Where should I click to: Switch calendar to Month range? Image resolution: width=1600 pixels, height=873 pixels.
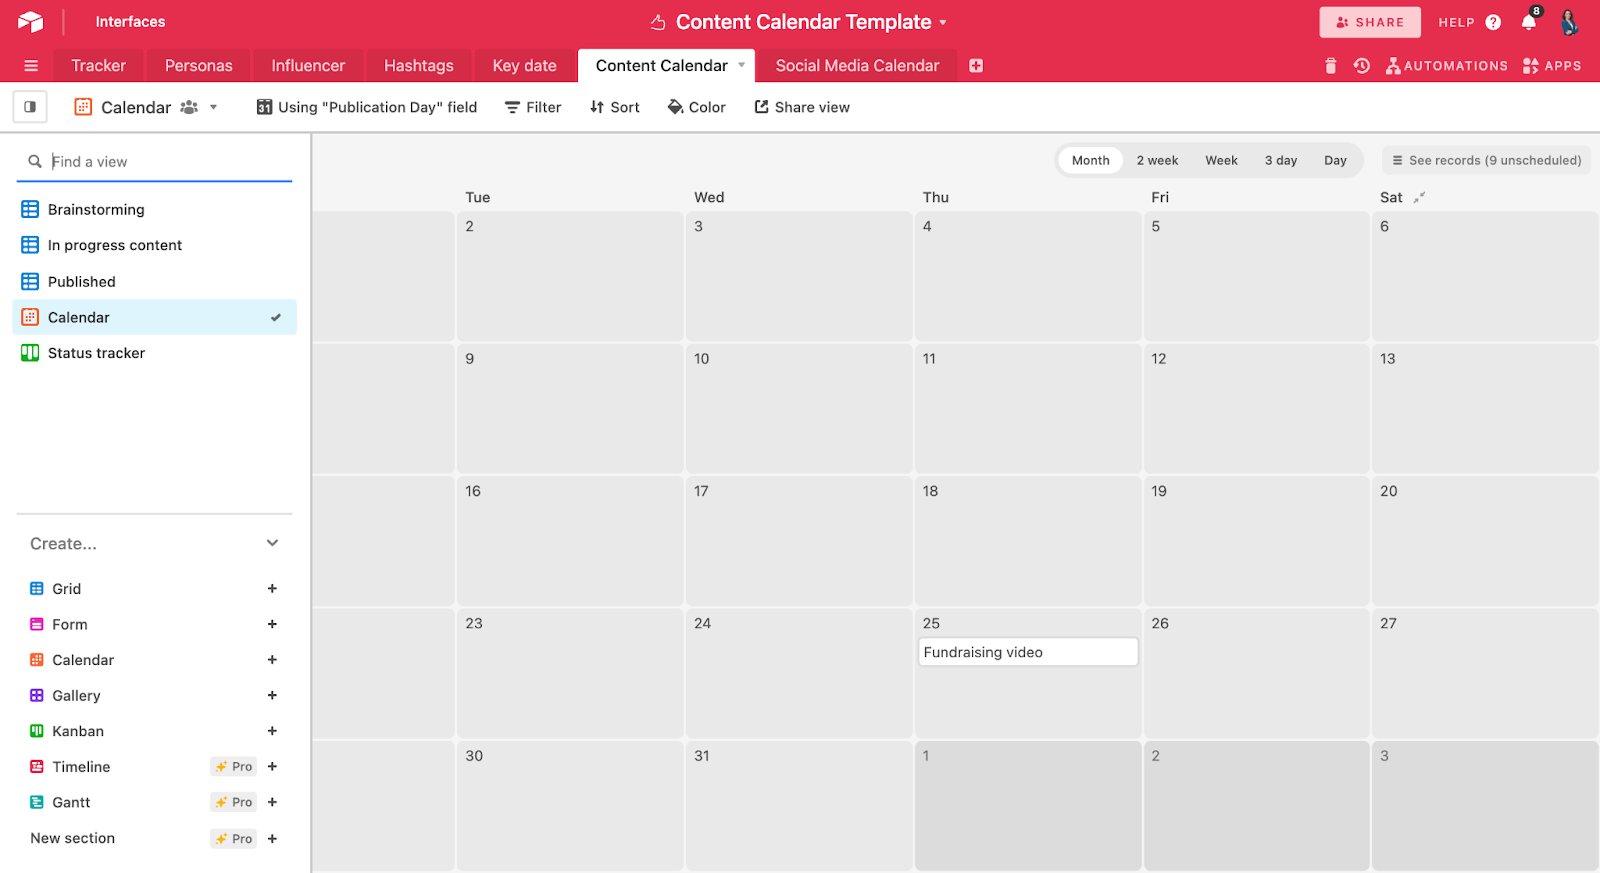point(1090,160)
